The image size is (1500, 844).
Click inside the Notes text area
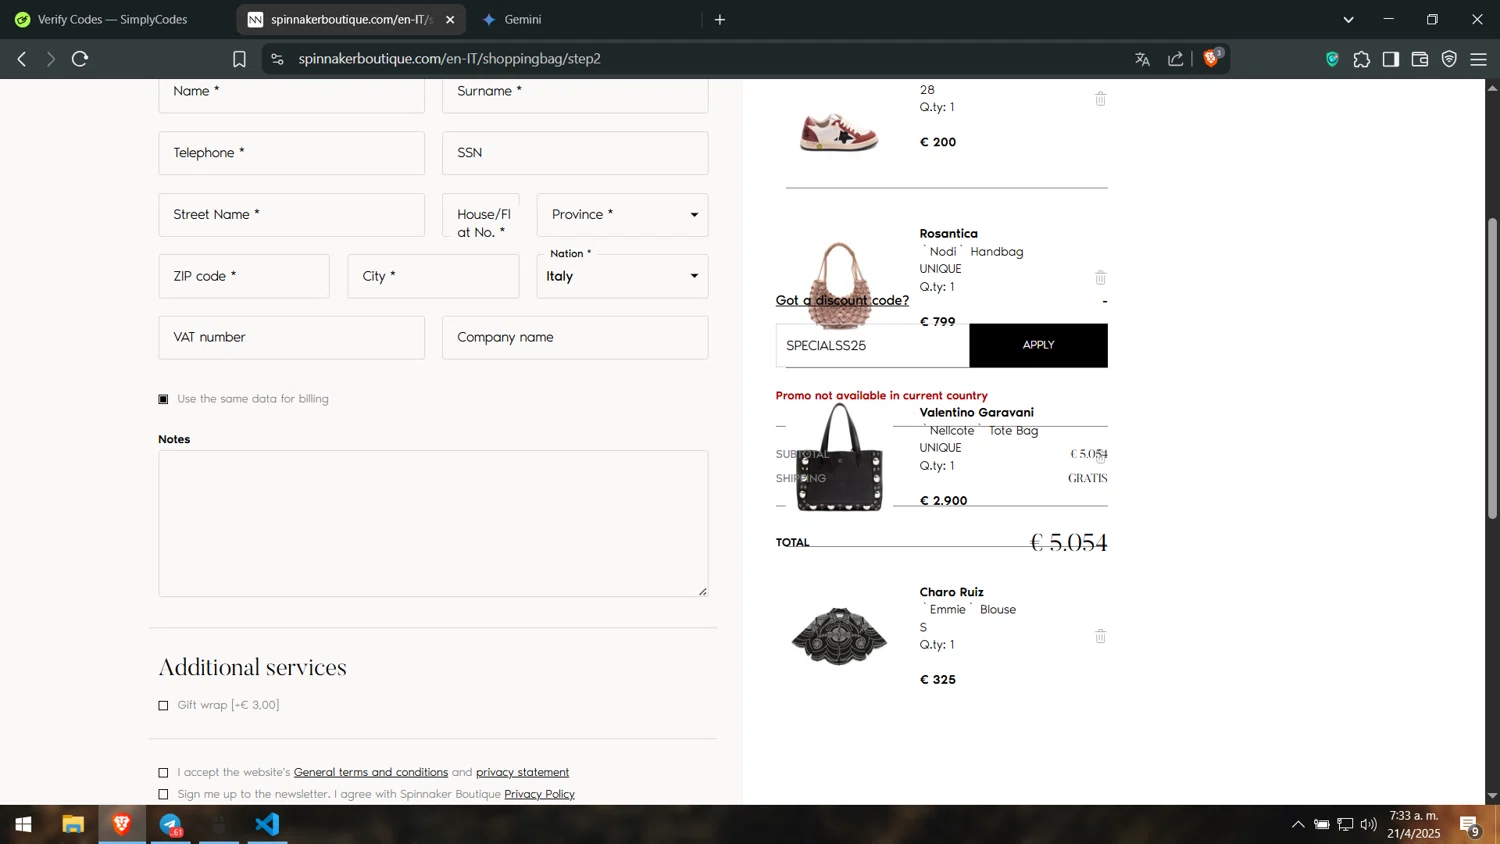click(x=433, y=523)
